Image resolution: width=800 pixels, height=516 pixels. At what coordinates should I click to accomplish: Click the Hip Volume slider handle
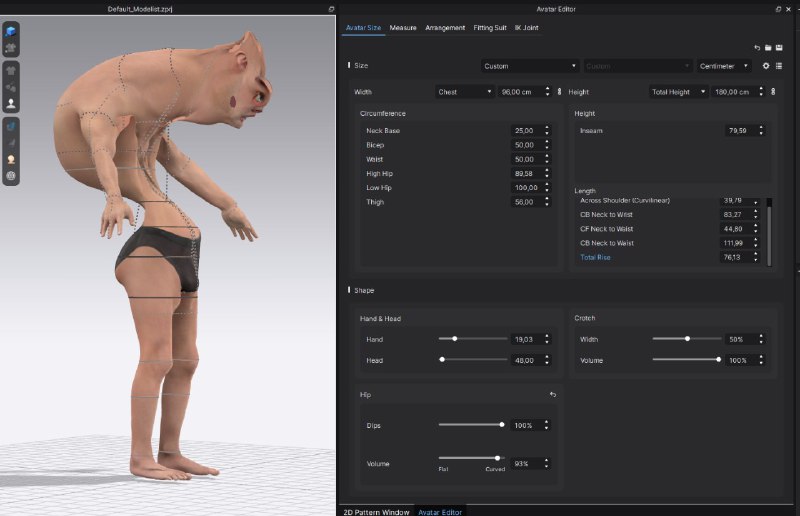click(497, 458)
